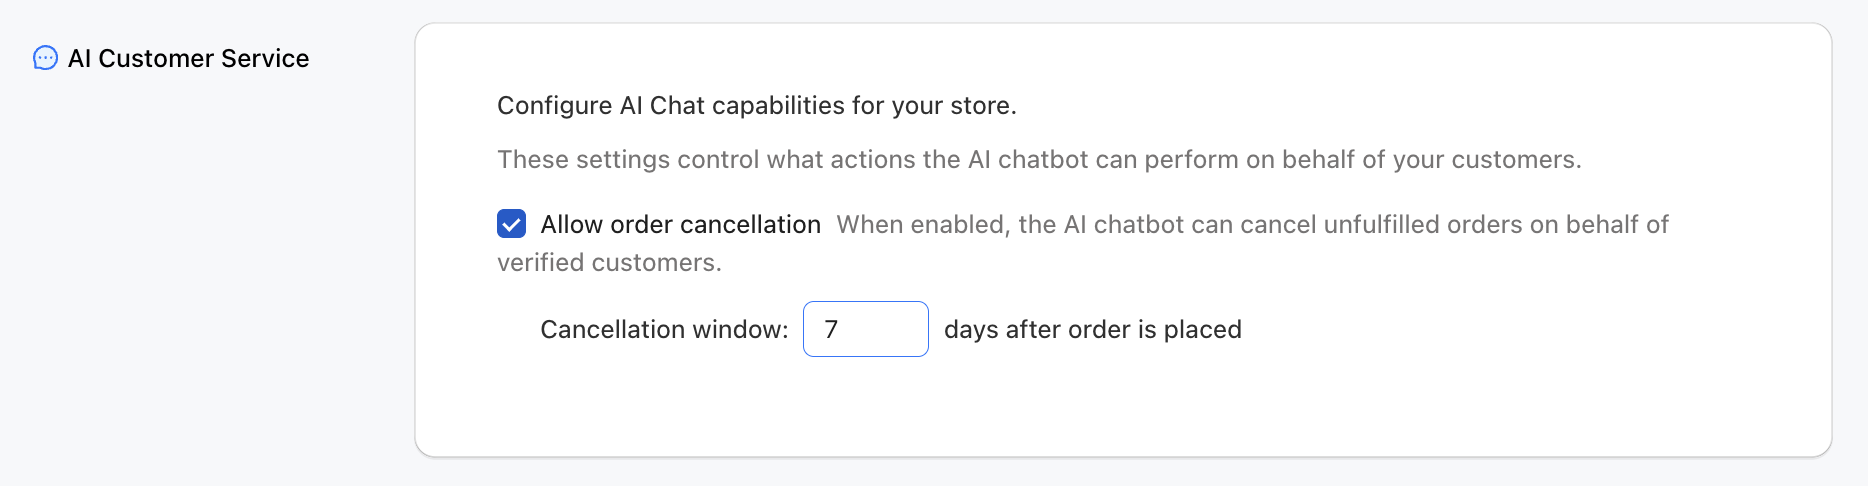Click the 'verified customers.' text line

click(609, 262)
